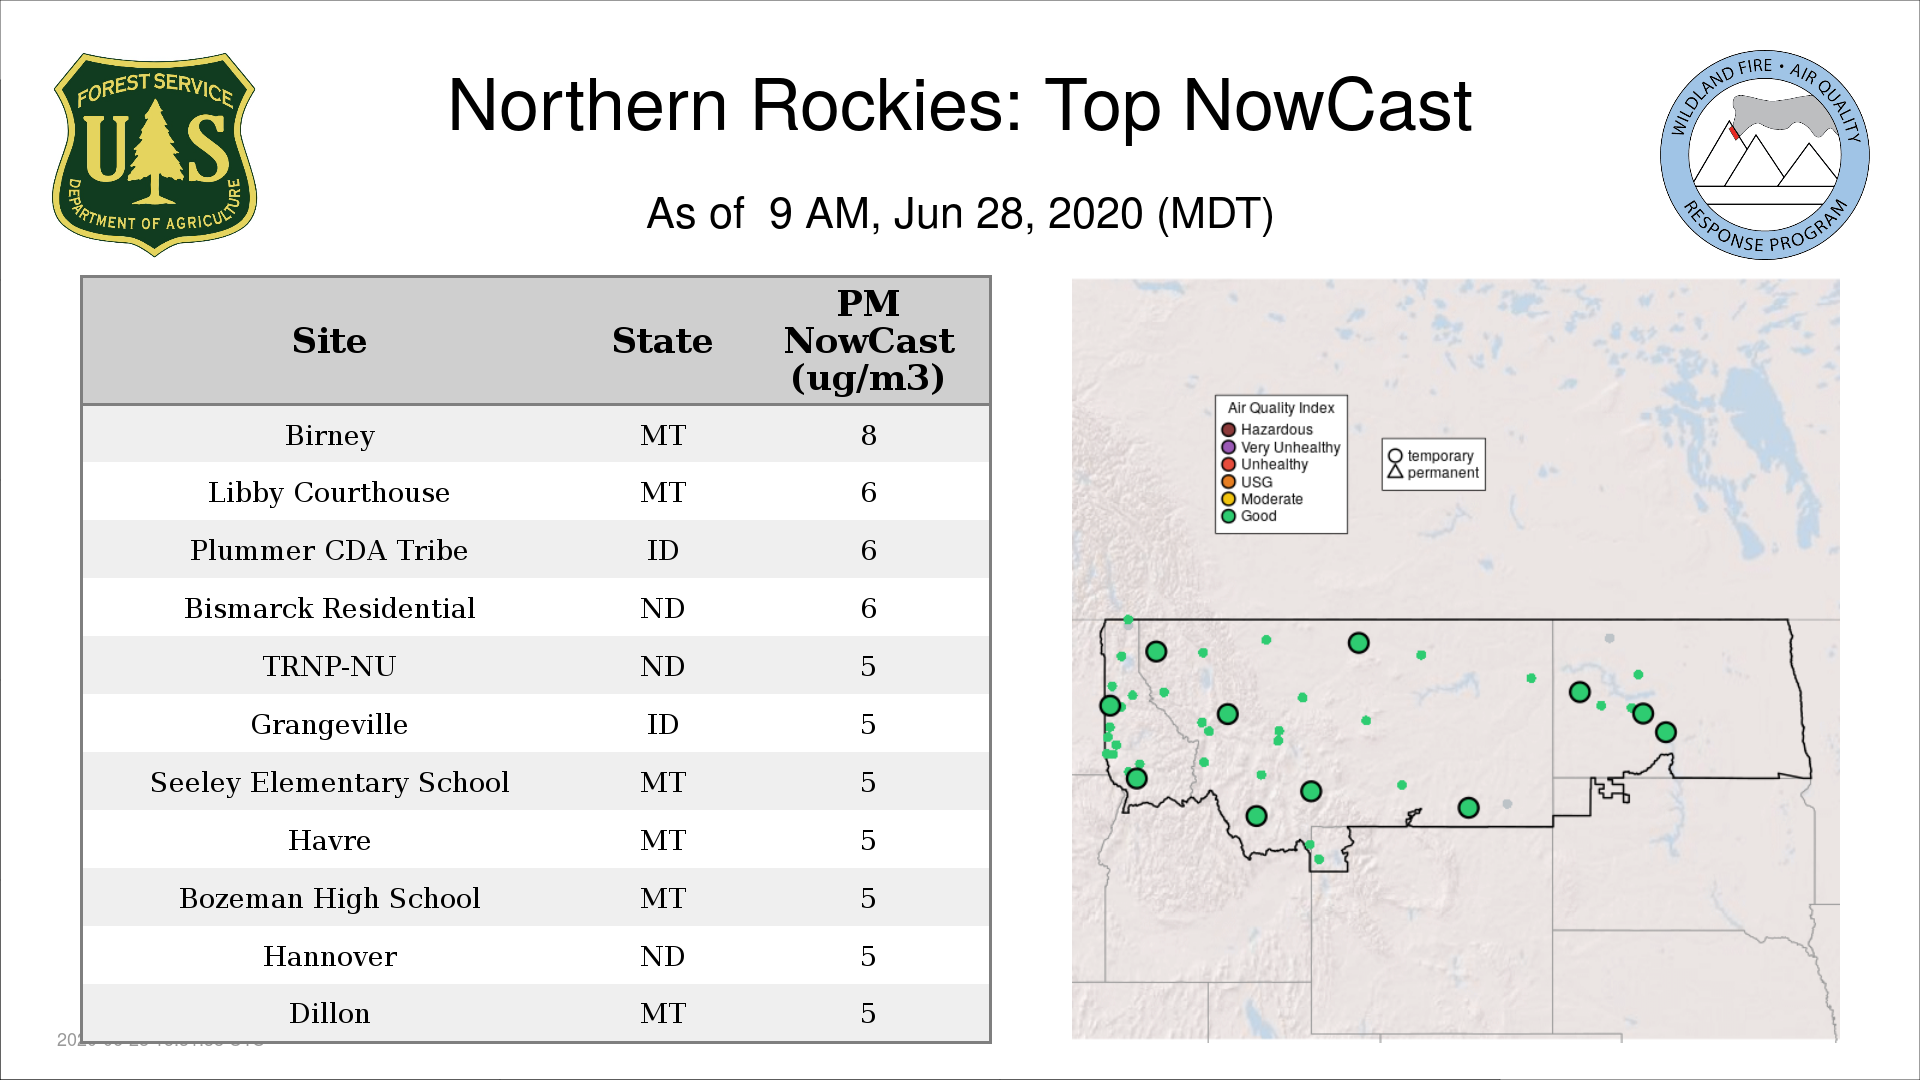This screenshot has height=1080, width=1920.
Task: Click the State column header
Action: 662,341
